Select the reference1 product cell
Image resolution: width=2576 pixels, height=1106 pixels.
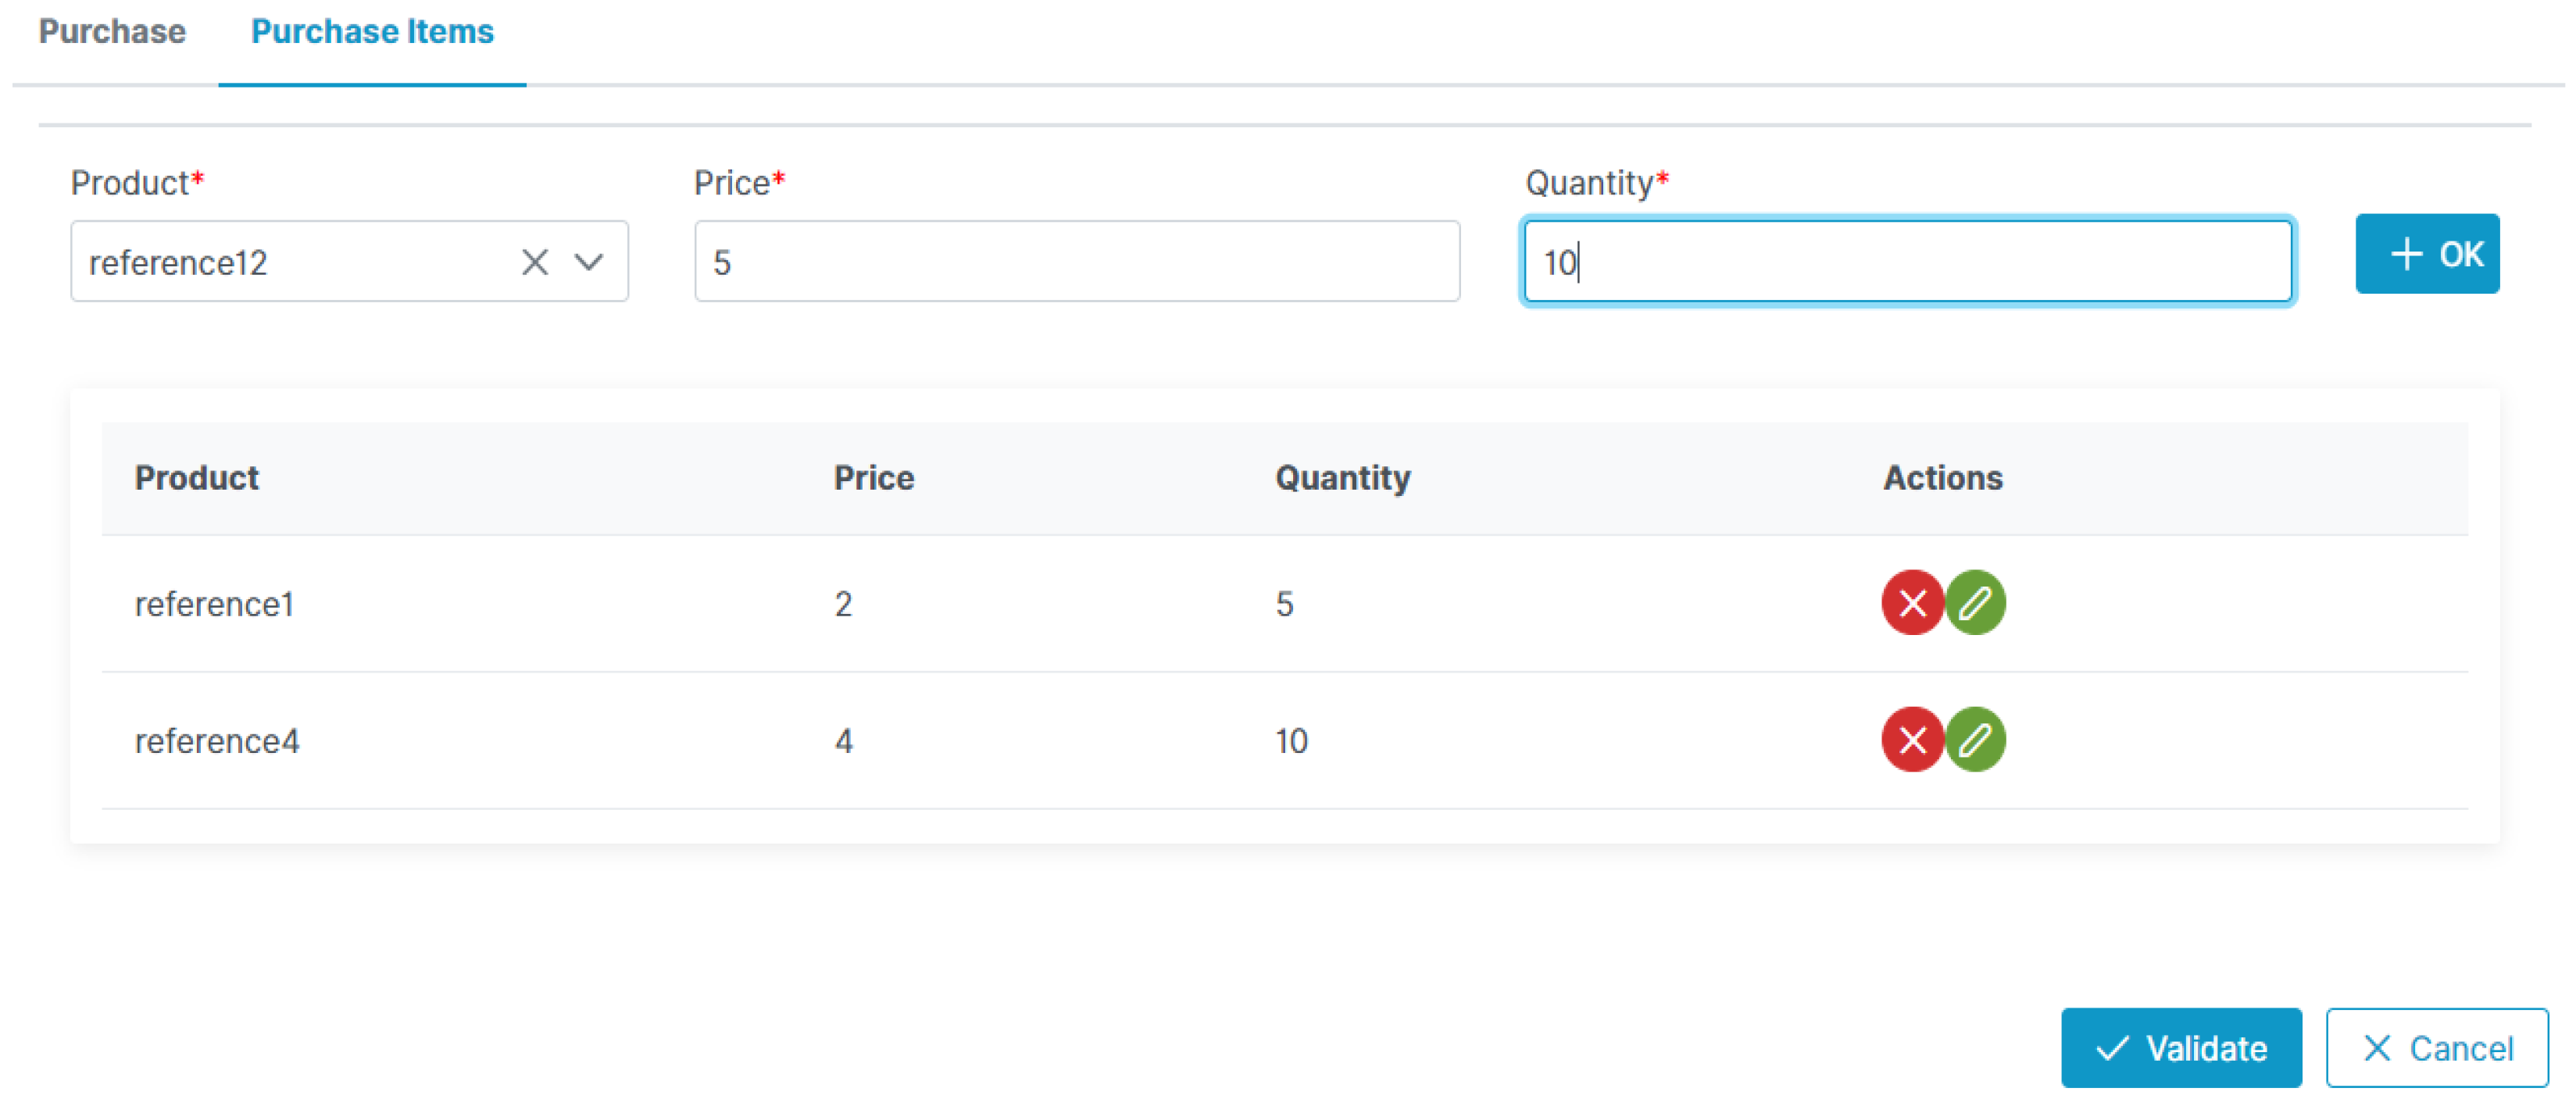click(214, 604)
